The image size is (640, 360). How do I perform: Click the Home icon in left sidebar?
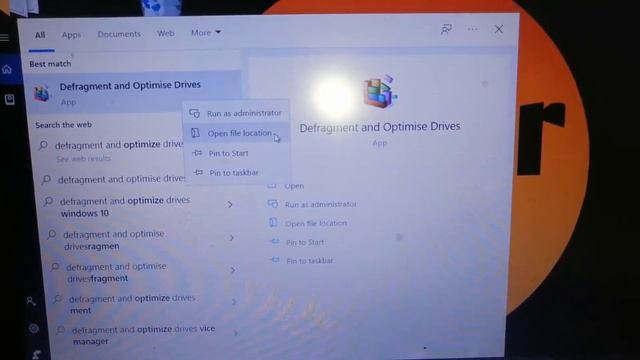pyautogui.click(x=7, y=69)
